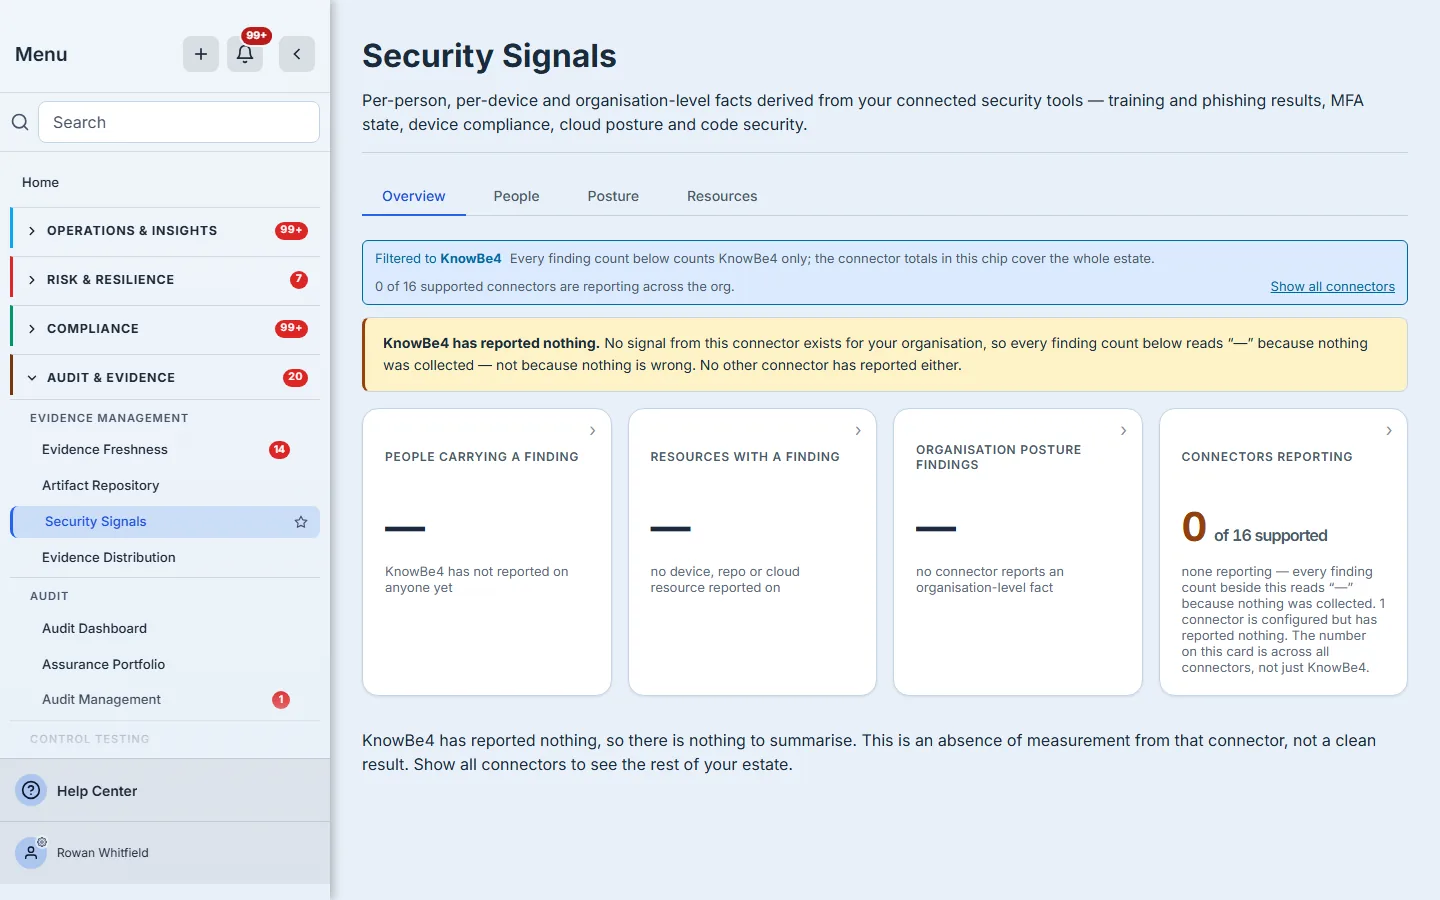
Task: Focus the sidebar Search field
Action: click(x=179, y=122)
